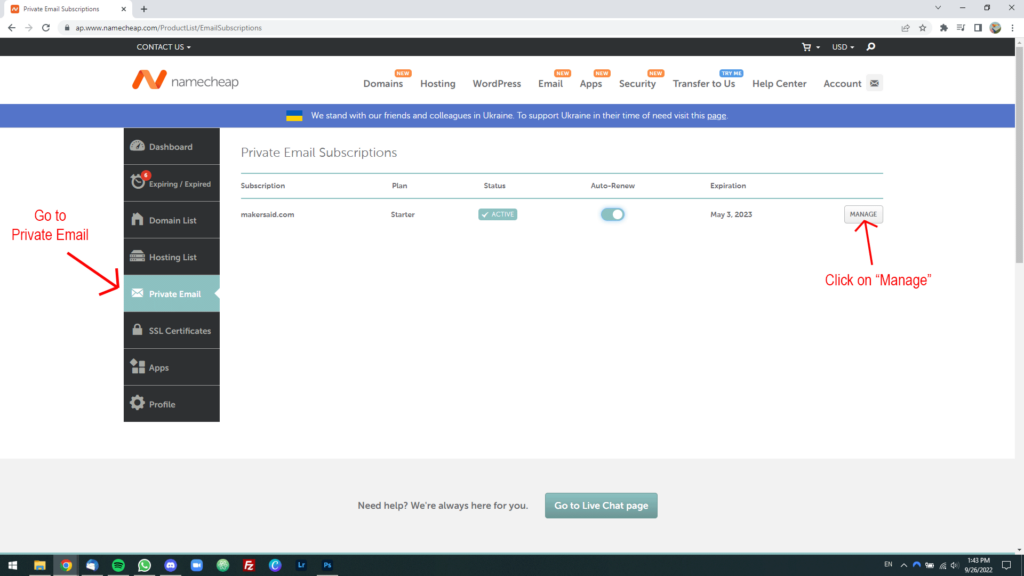1024x576 pixels.
Task: Open Account in the top navigation
Action: 842,84
